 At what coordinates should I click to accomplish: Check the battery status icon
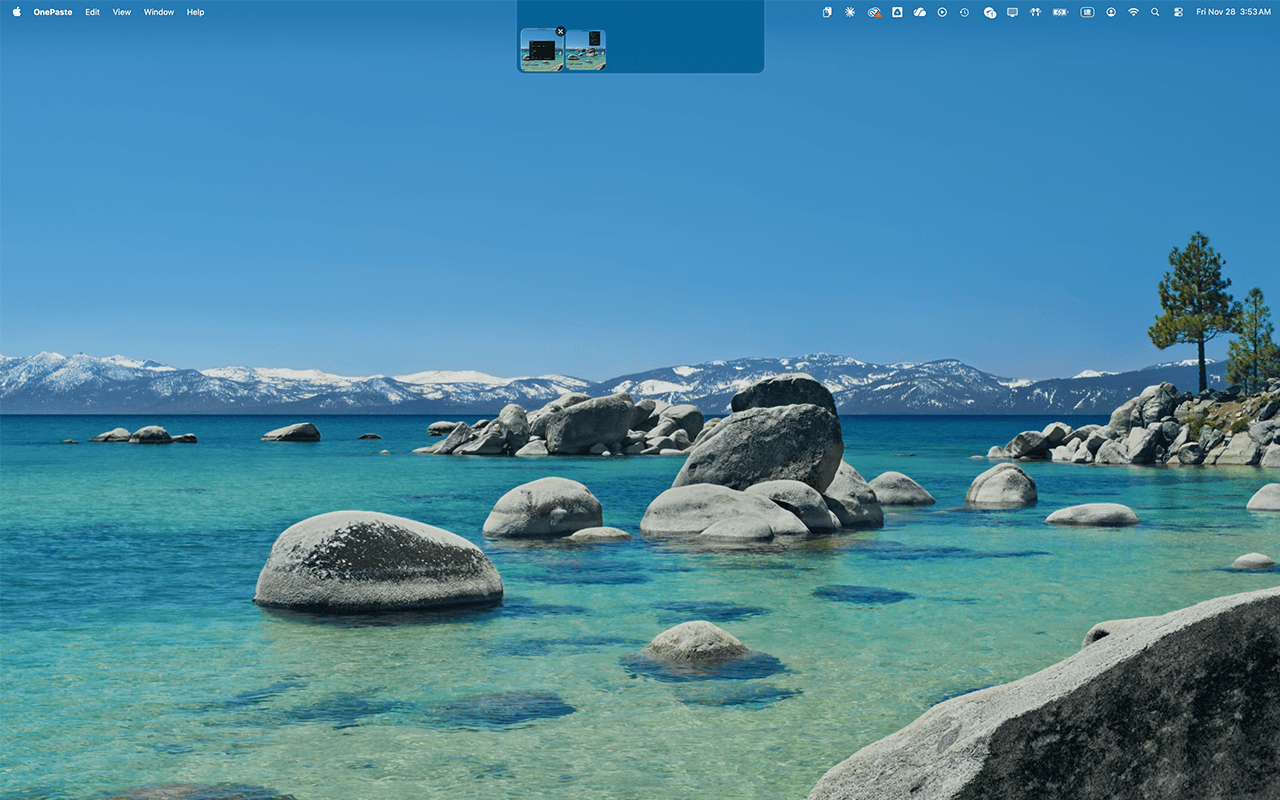coord(1059,12)
